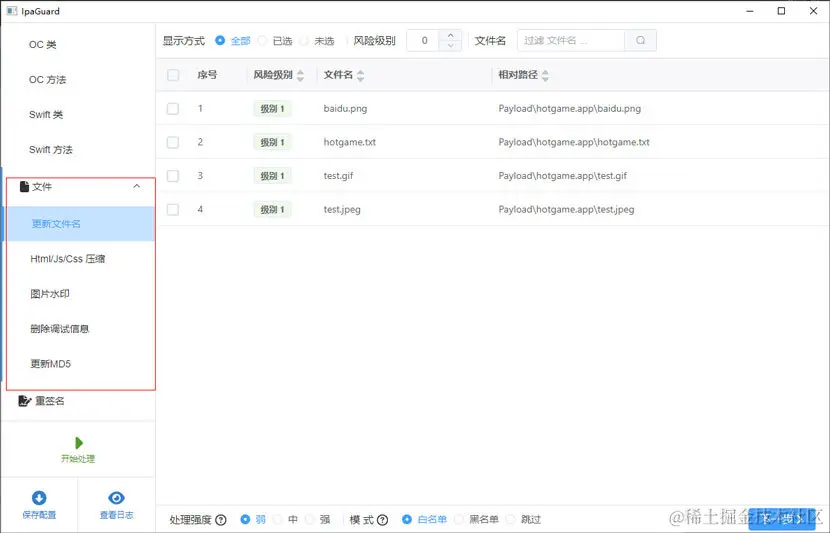Select the 未选 display radio button
Screen dimensions: 830x533
coord(304,40)
